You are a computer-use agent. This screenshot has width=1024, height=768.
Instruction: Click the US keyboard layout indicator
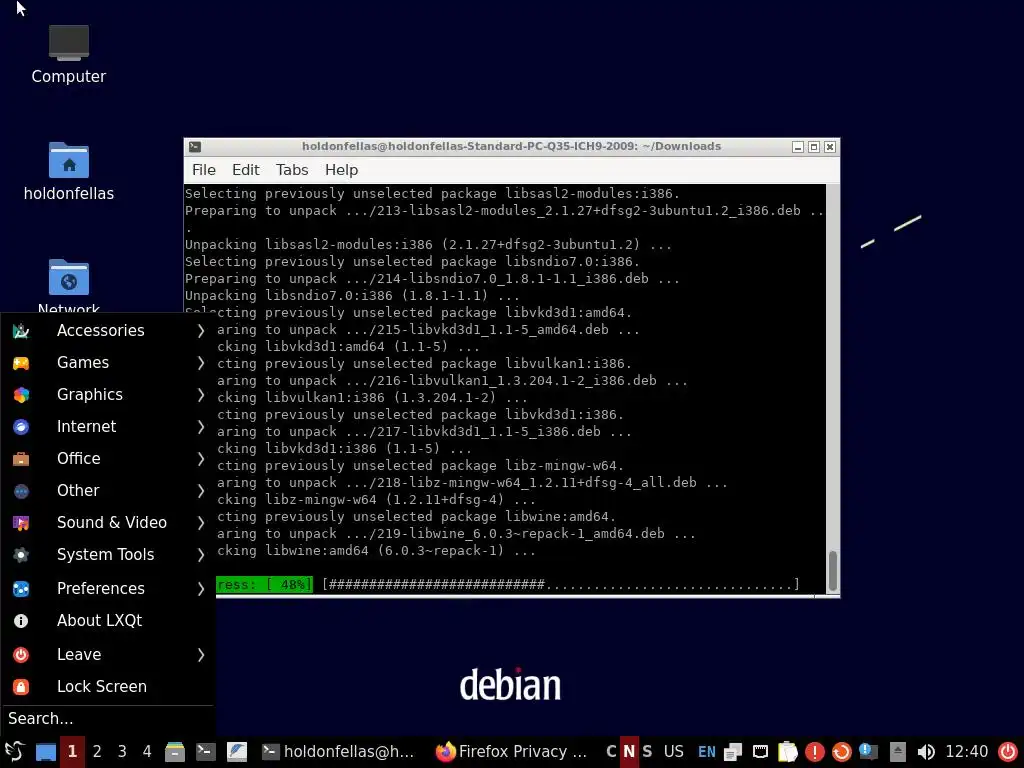click(673, 752)
